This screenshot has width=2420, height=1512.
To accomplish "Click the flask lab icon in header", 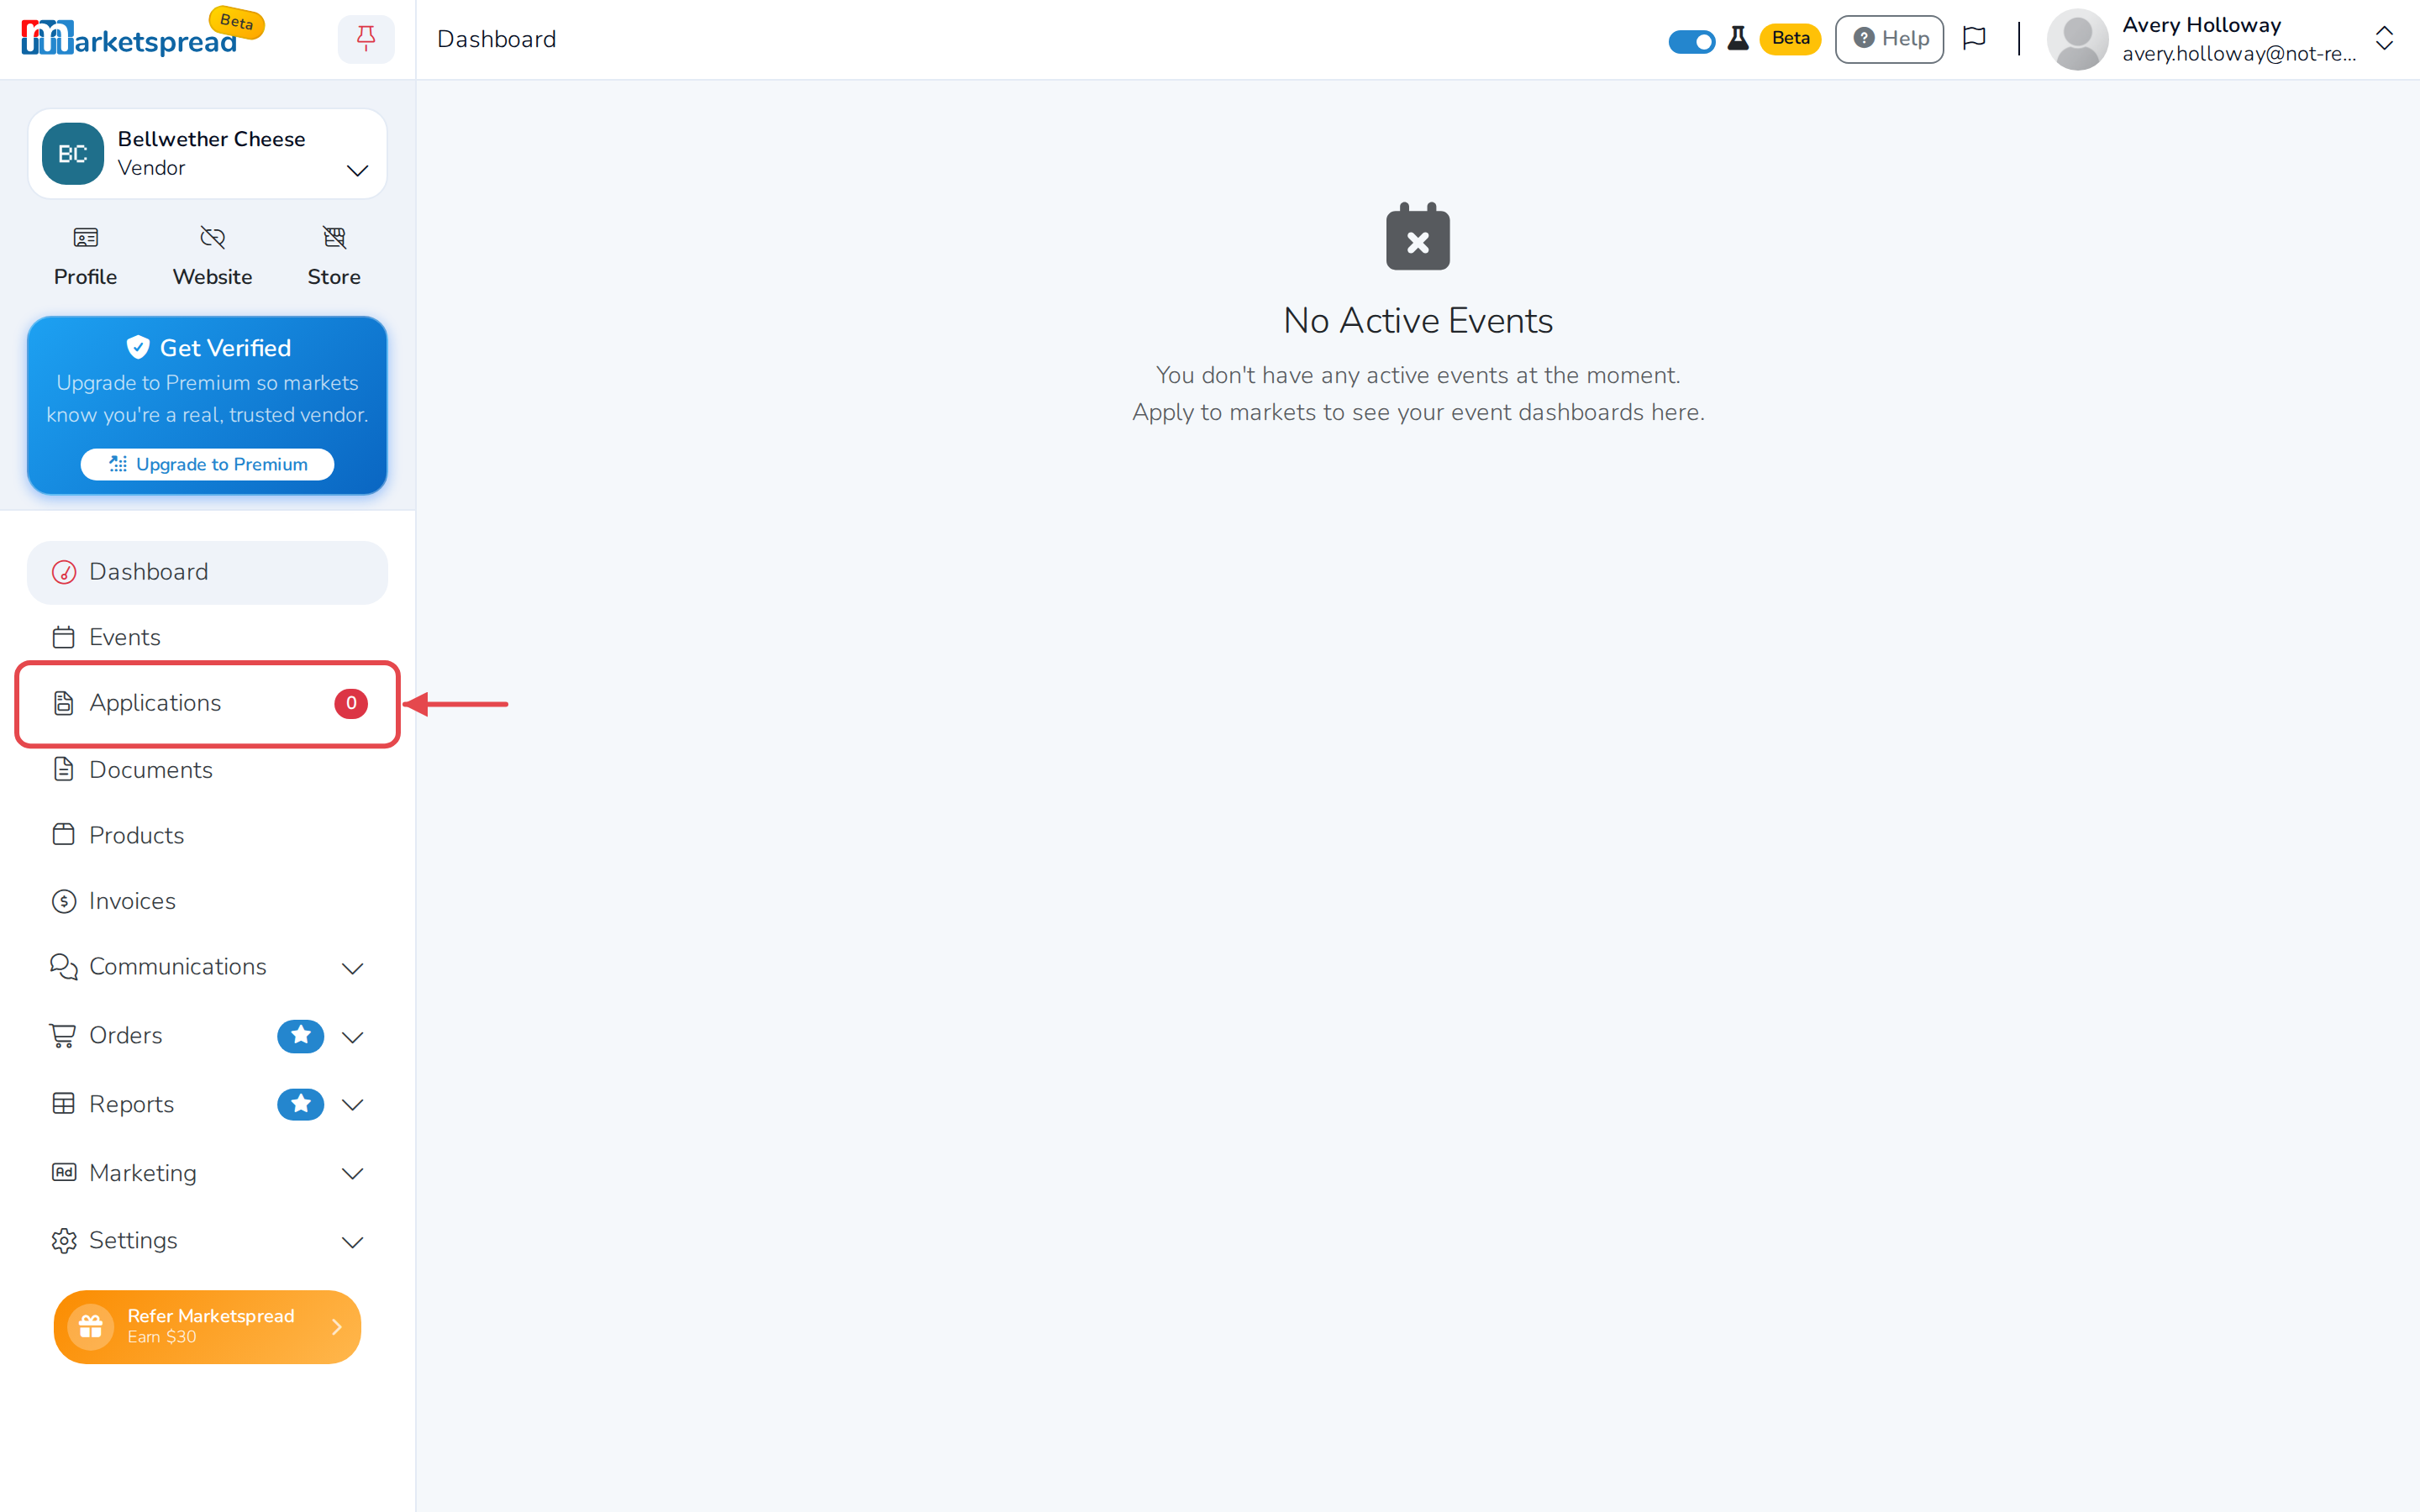I will 1738,39.
